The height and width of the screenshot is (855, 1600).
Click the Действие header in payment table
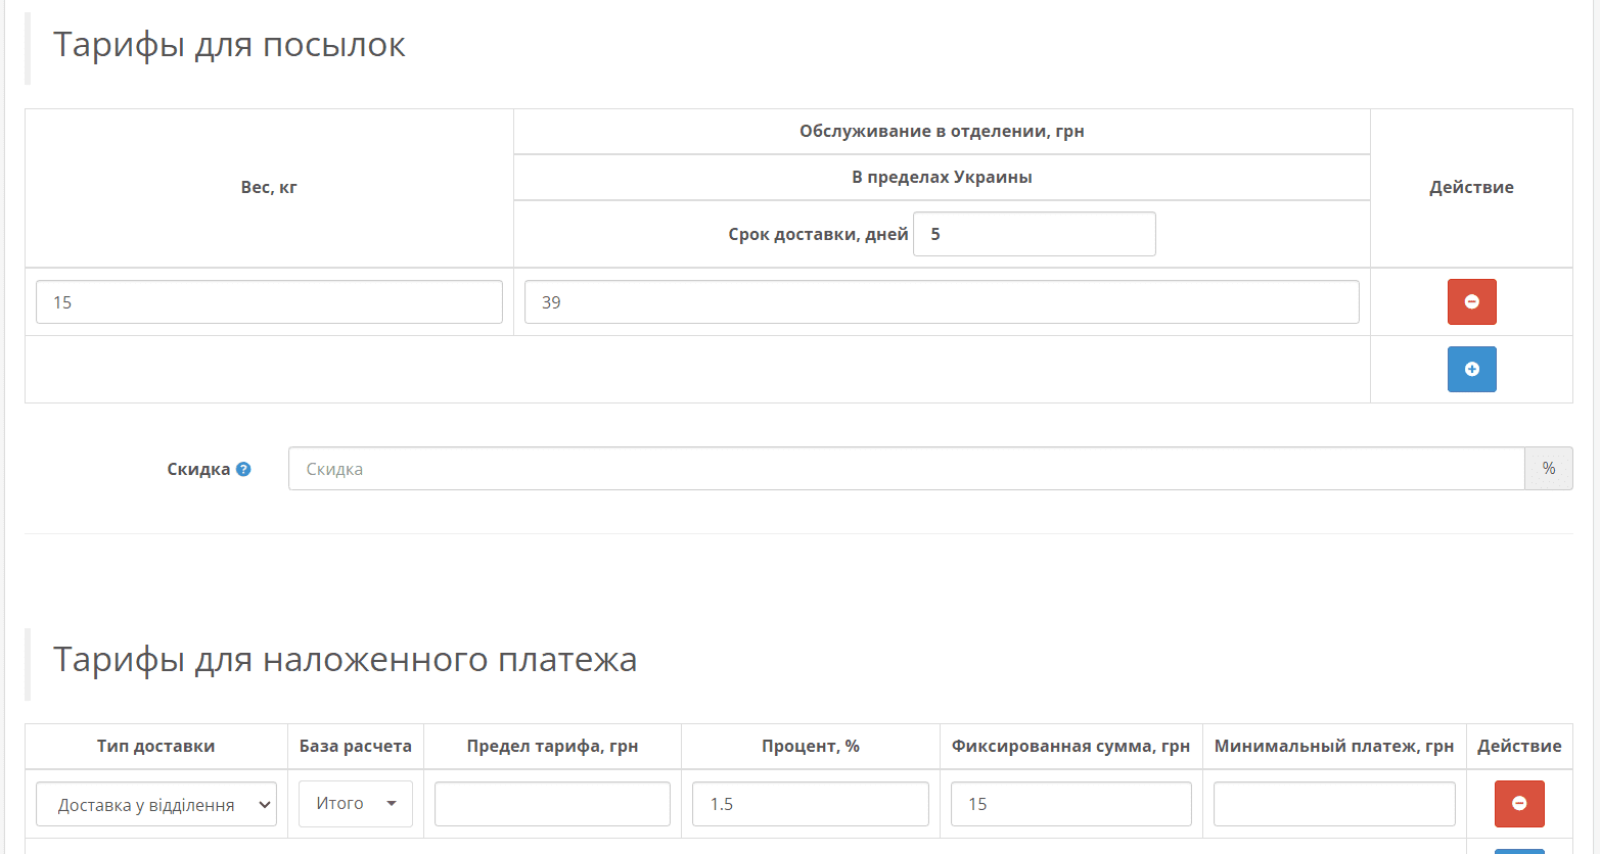coord(1519,746)
